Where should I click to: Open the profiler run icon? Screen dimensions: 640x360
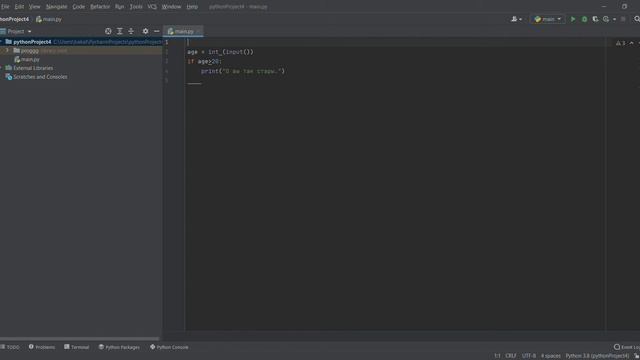tap(606, 19)
